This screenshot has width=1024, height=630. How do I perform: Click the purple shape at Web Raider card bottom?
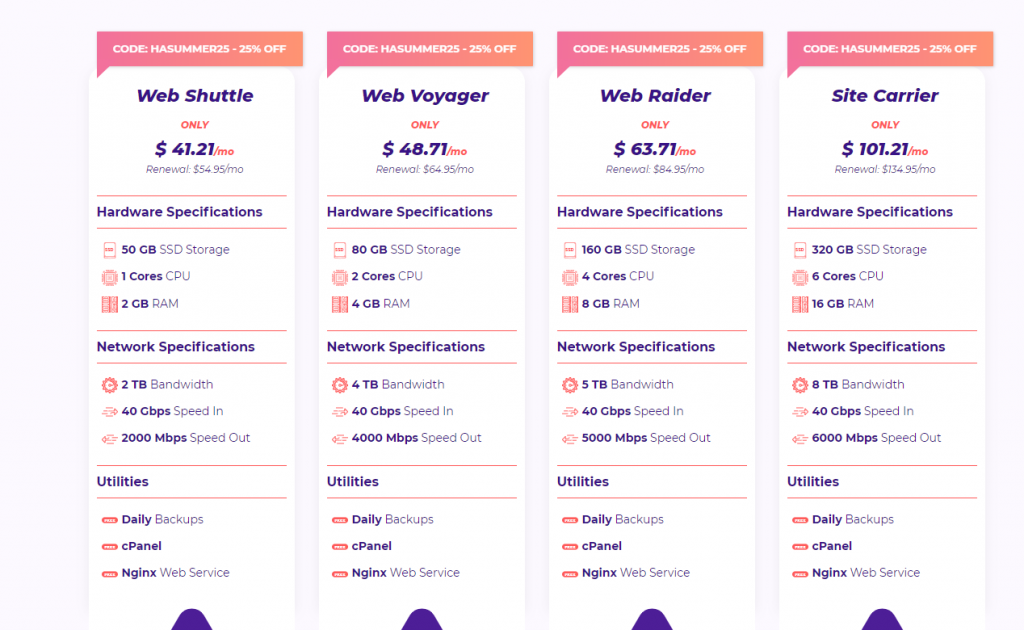(x=652, y=620)
